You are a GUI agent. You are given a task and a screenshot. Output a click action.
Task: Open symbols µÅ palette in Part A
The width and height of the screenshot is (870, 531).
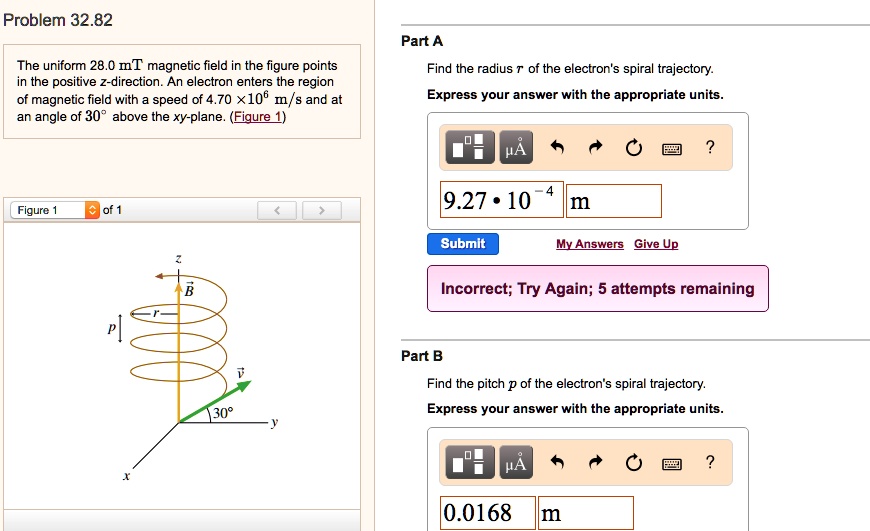tap(516, 148)
